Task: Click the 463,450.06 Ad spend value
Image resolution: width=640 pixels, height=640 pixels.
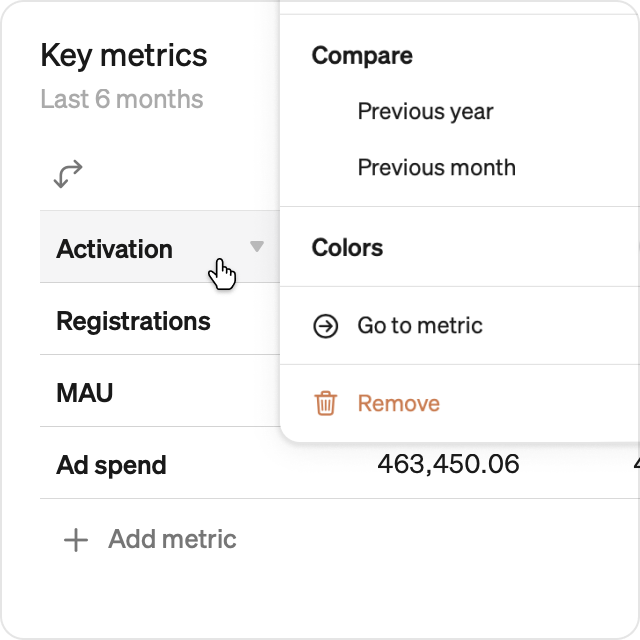Action: point(448,464)
